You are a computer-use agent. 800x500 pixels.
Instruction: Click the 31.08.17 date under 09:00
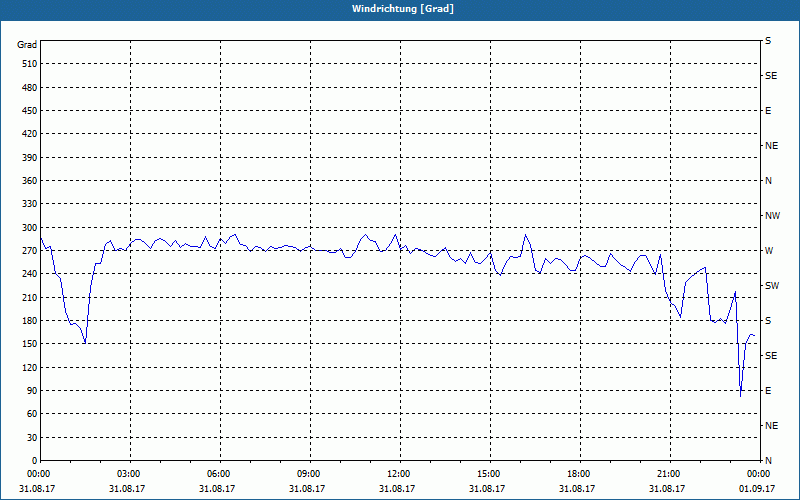[x=307, y=488]
